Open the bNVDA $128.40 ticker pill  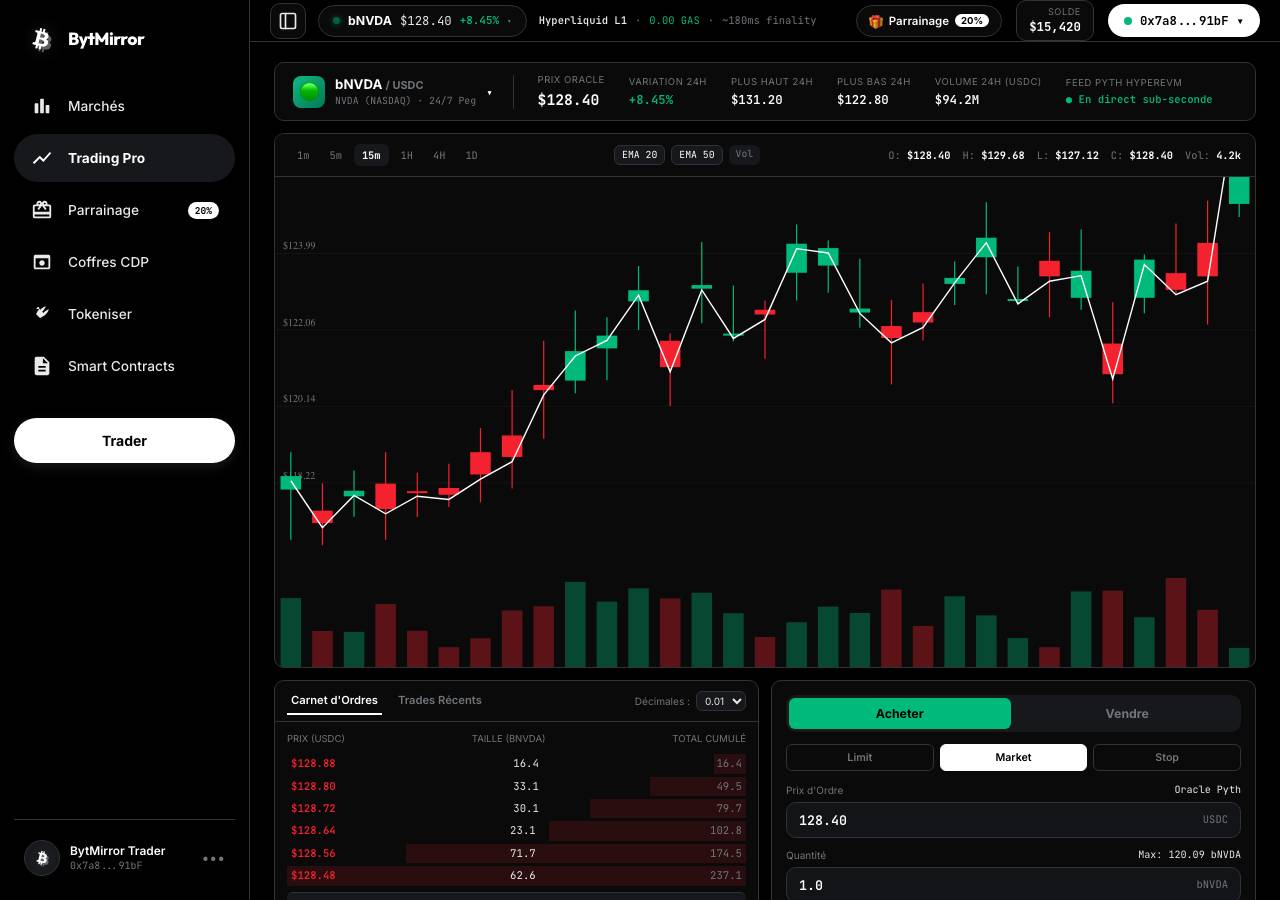422,20
